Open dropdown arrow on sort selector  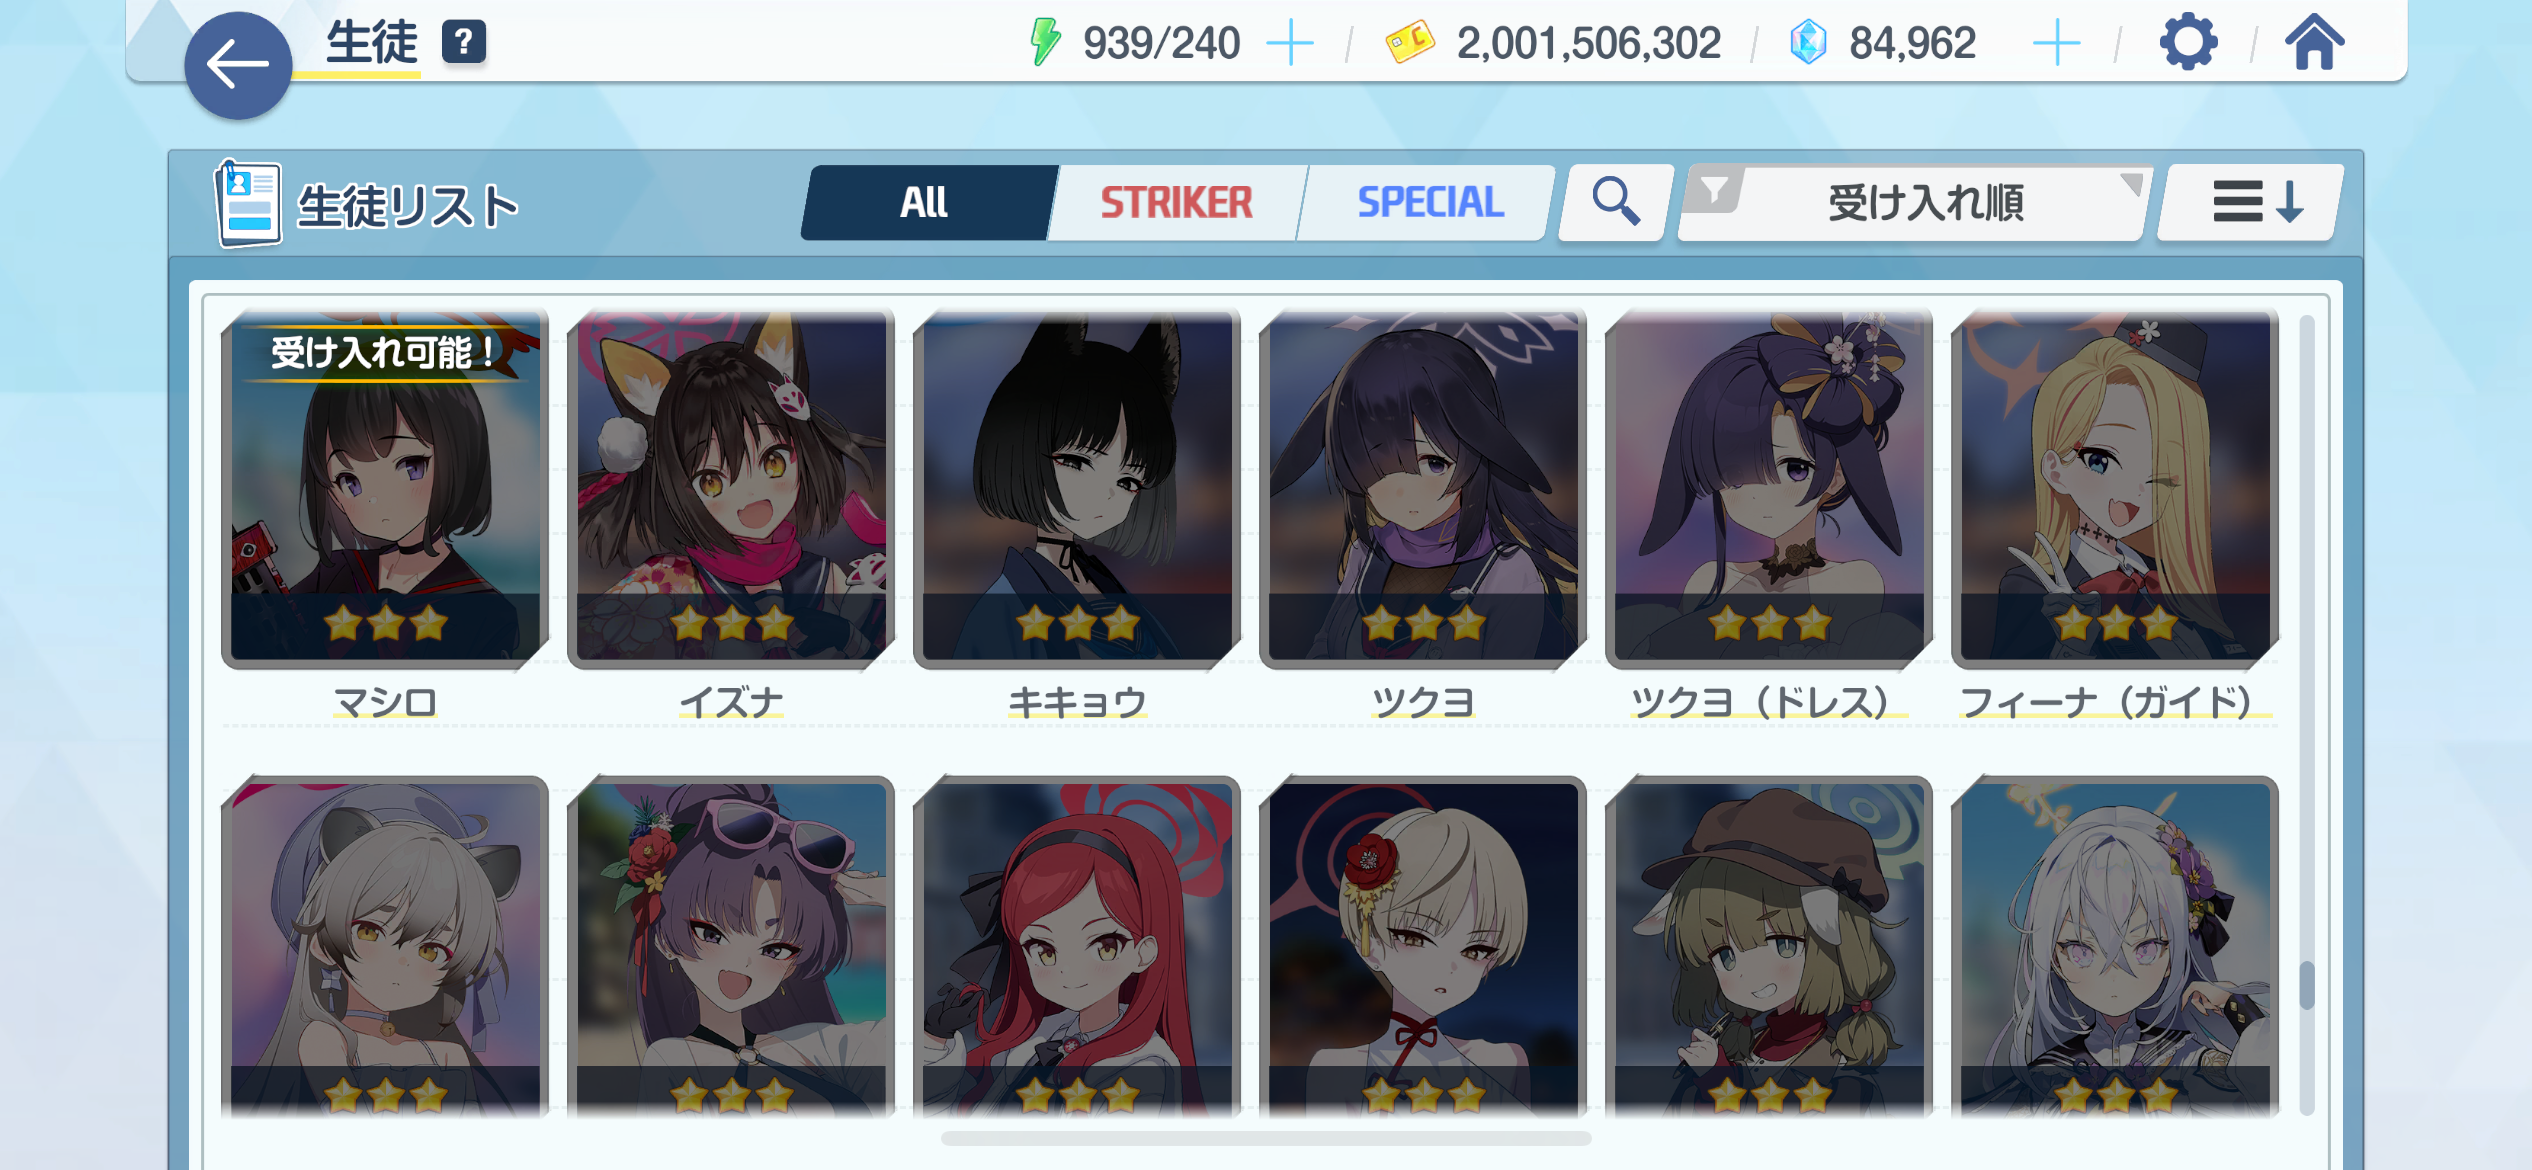tap(2130, 184)
